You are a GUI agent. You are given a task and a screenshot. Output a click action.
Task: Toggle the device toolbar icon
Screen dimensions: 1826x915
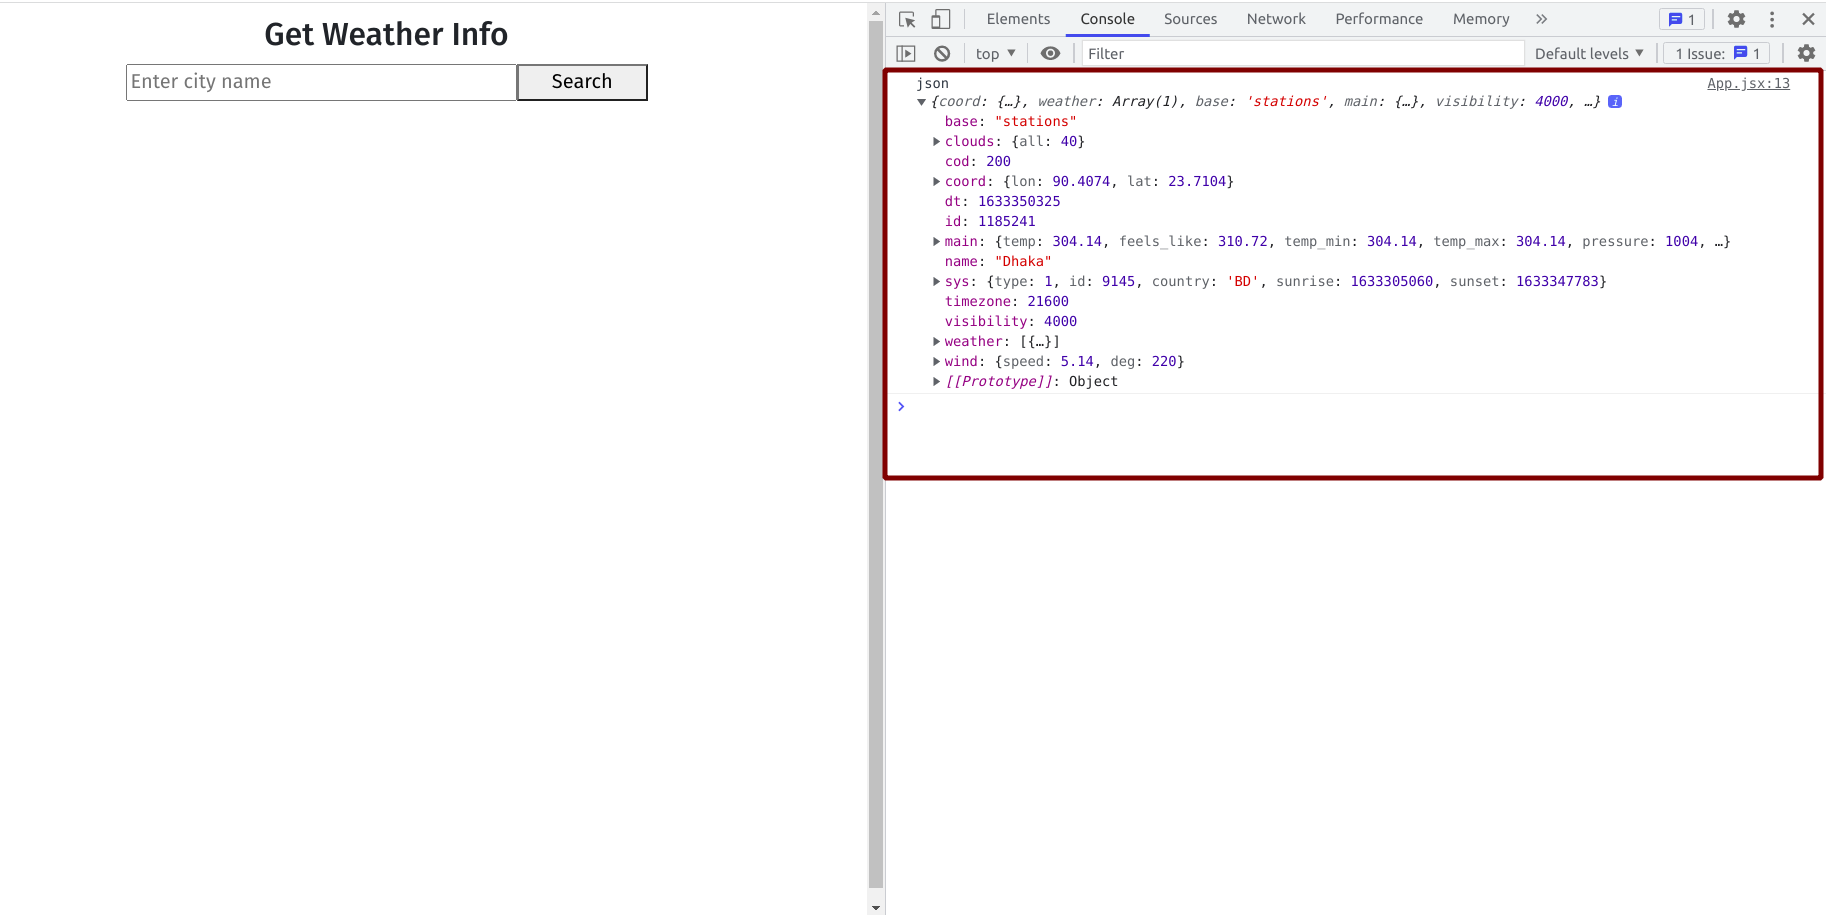point(940,19)
